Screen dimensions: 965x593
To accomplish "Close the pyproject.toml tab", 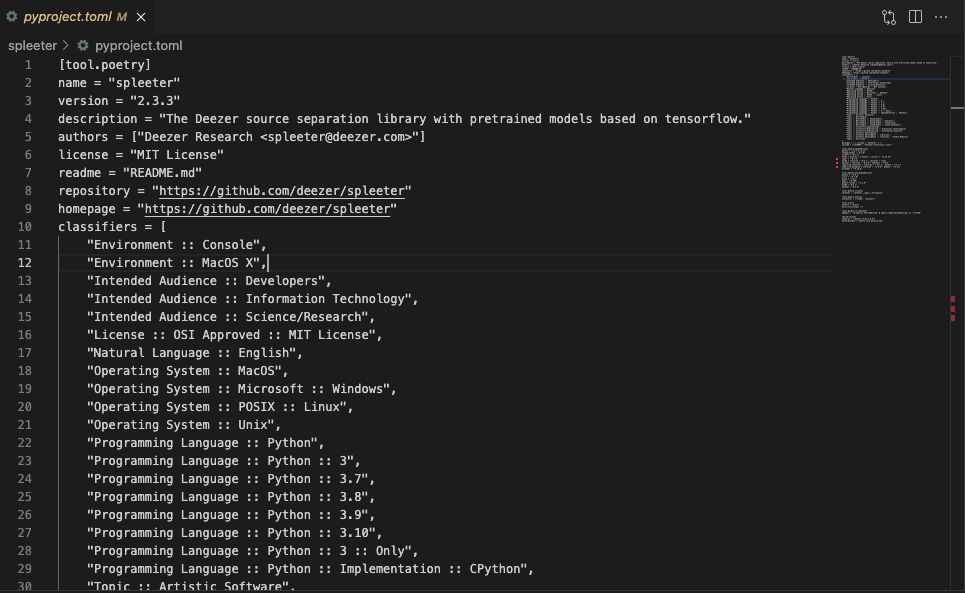I will pyautogui.click(x=141, y=17).
